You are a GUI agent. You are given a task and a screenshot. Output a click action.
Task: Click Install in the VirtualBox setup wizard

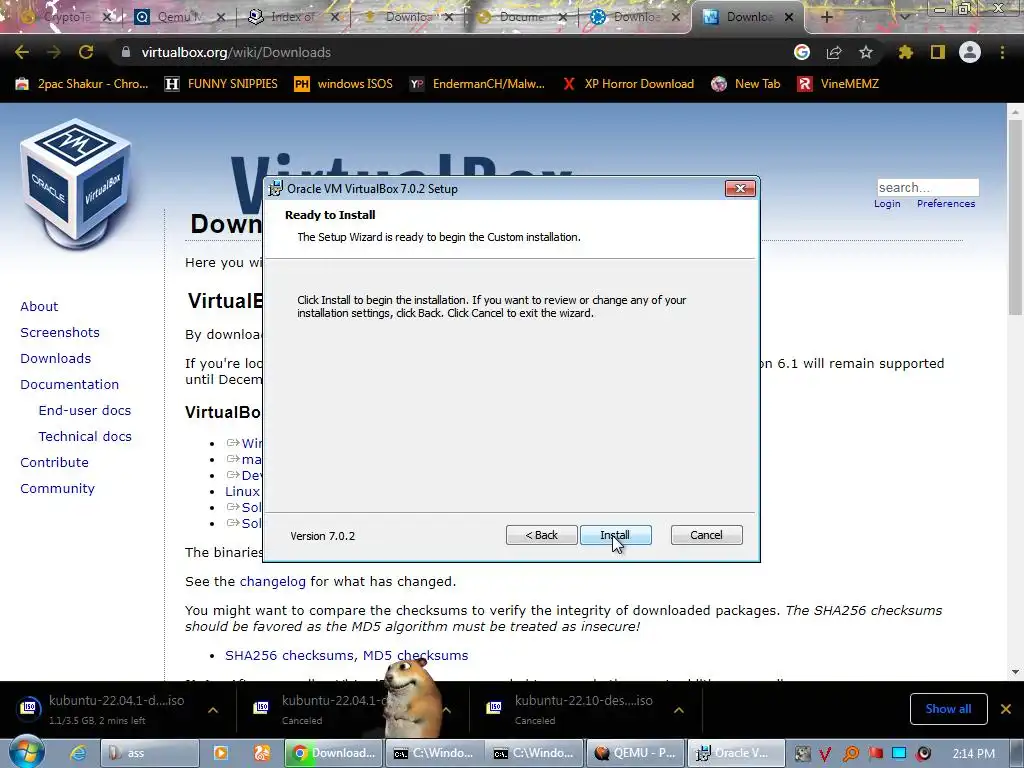pos(615,535)
